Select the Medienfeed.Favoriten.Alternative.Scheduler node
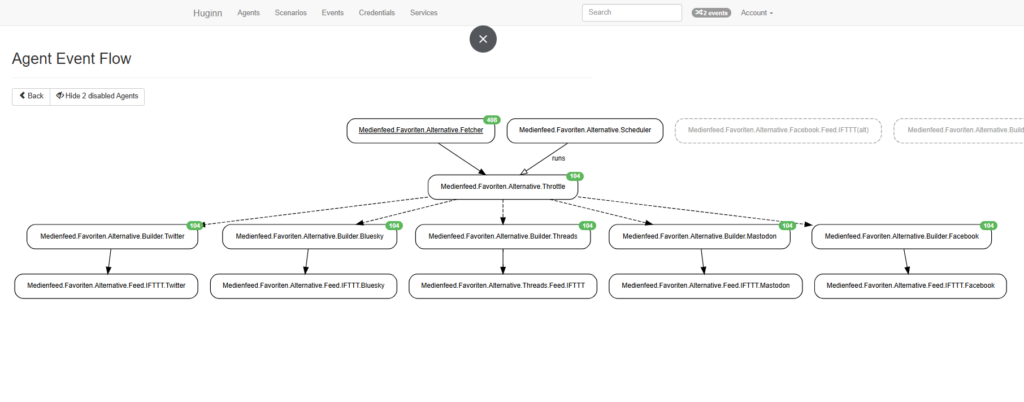Image resolution: width=1024 pixels, height=402 pixels. (585, 131)
